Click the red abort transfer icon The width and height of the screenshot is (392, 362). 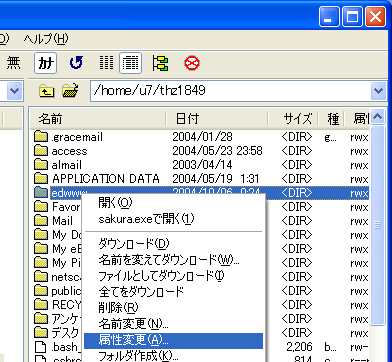192,63
